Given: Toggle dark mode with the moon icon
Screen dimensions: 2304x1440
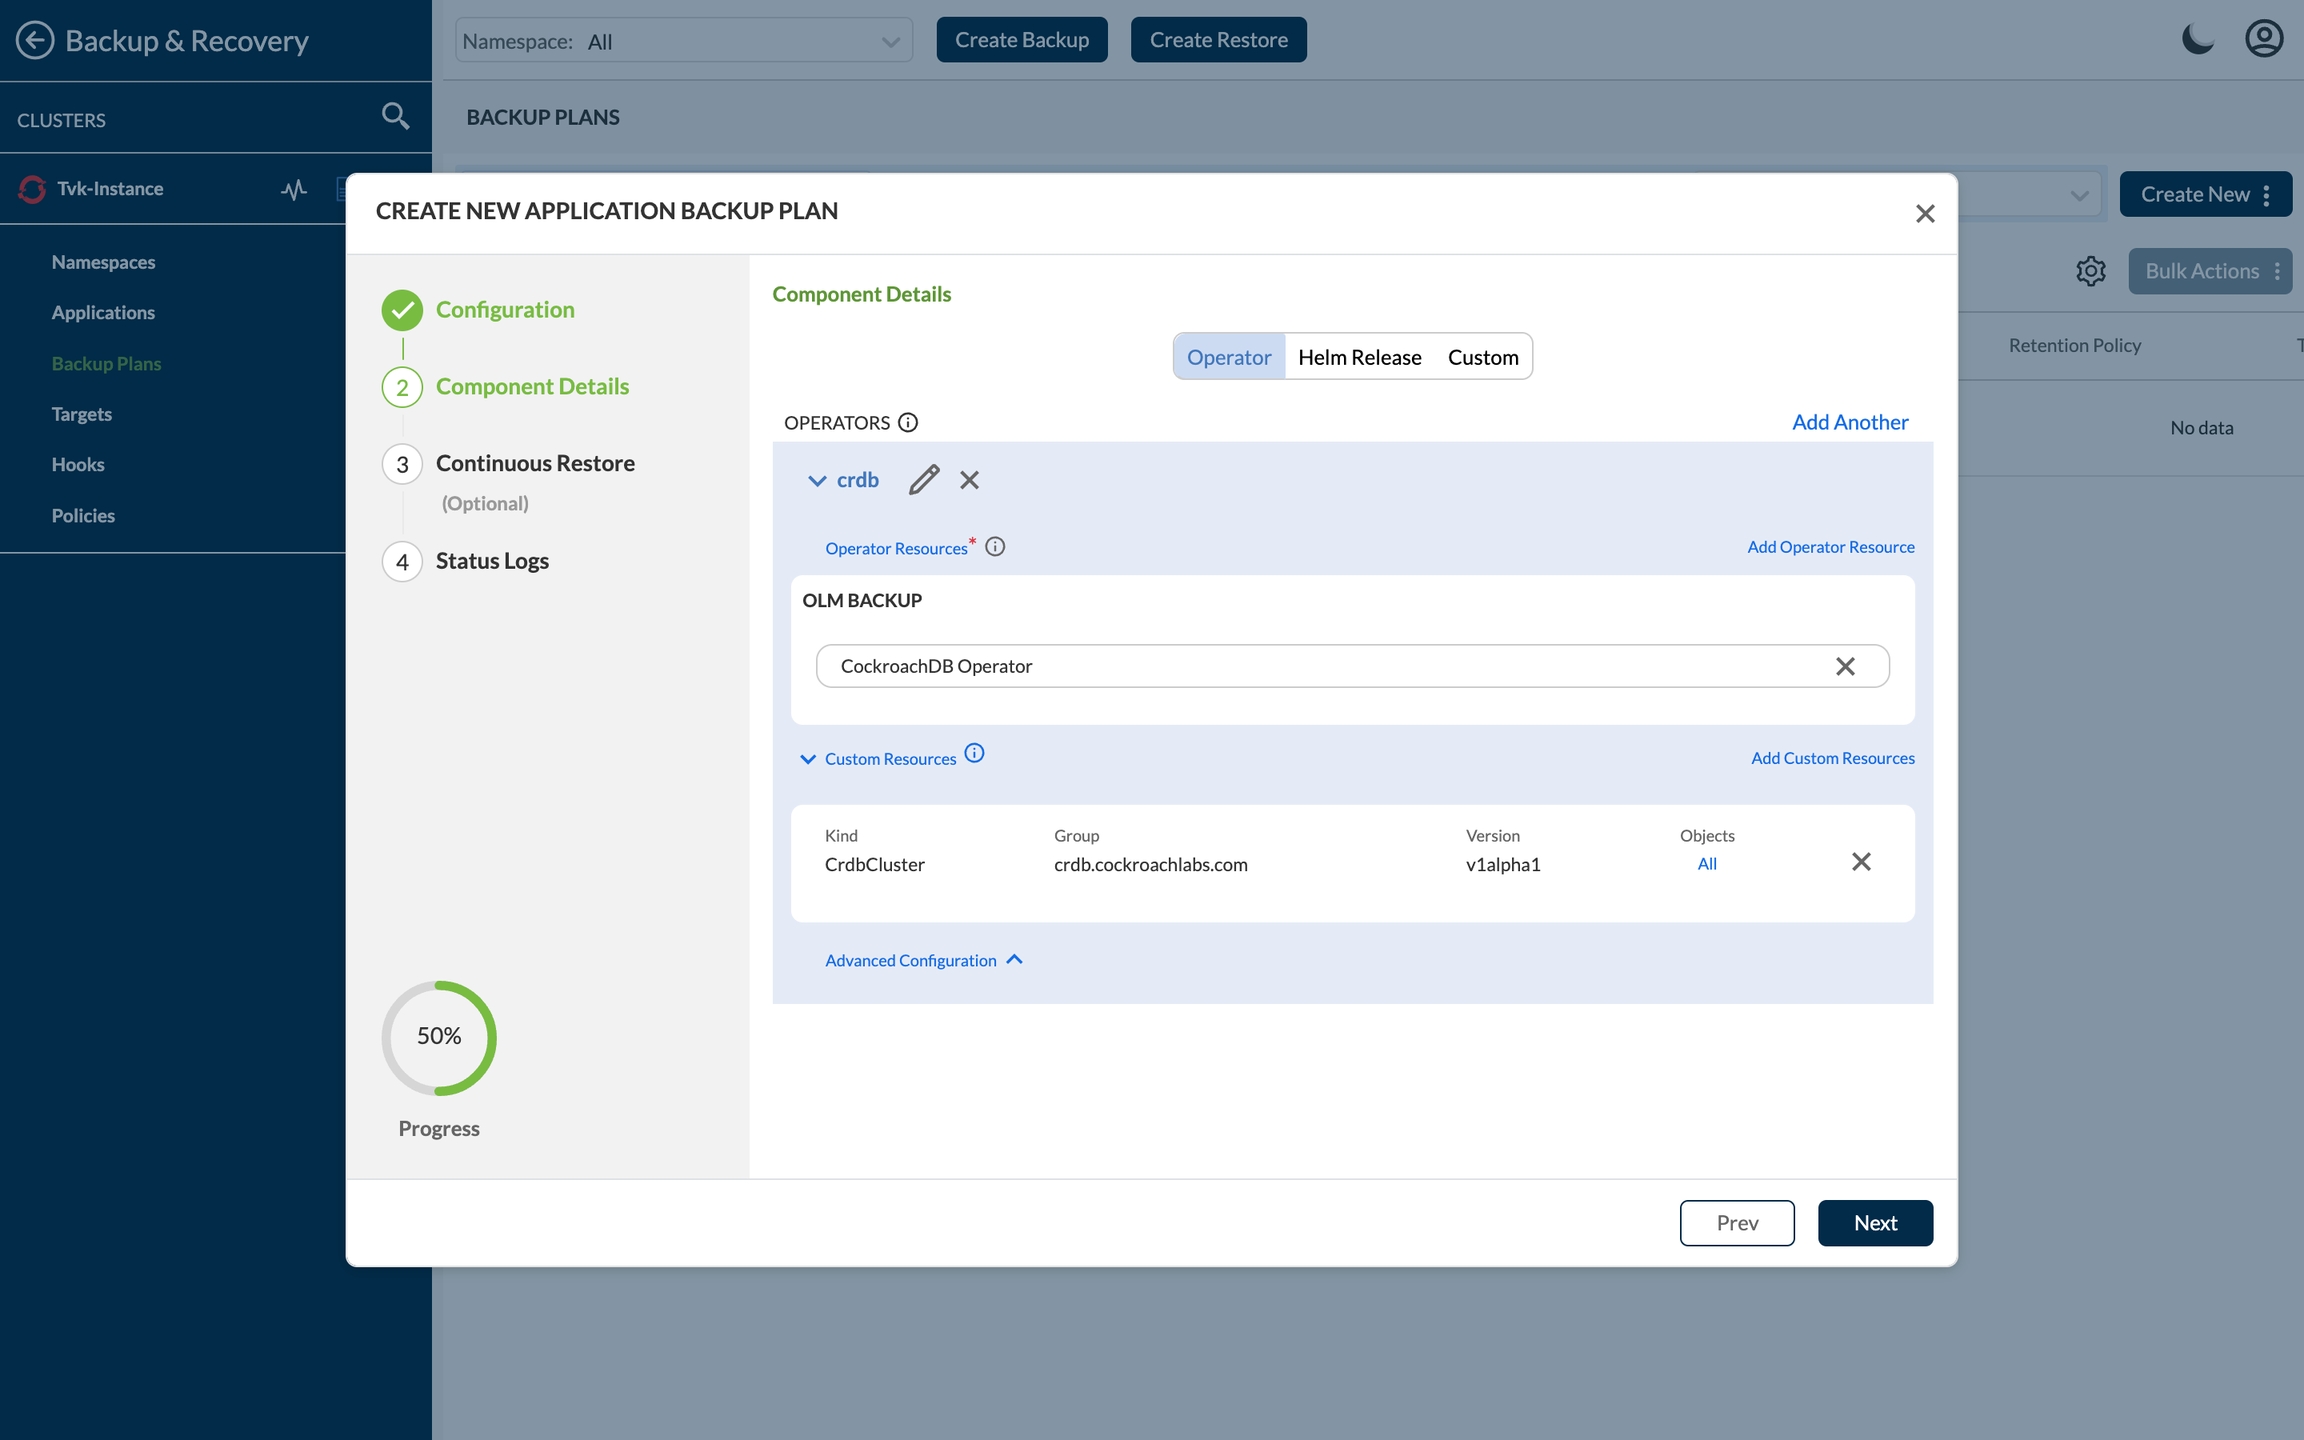Looking at the screenshot, I should (x=2197, y=40).
